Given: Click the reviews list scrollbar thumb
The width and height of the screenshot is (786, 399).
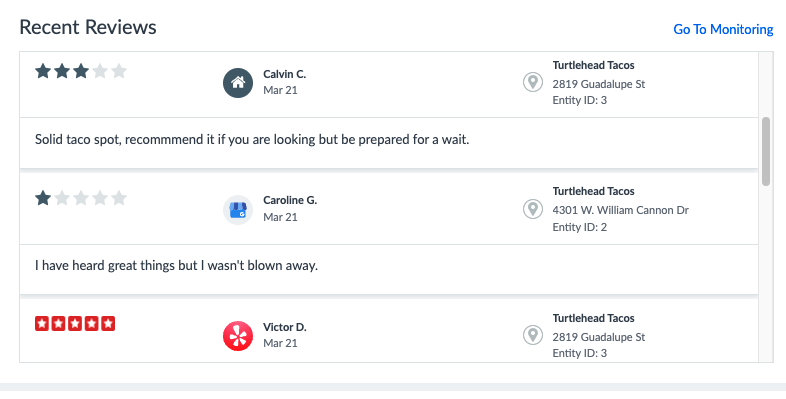Looking at the screenshot, I should point(765,152).
